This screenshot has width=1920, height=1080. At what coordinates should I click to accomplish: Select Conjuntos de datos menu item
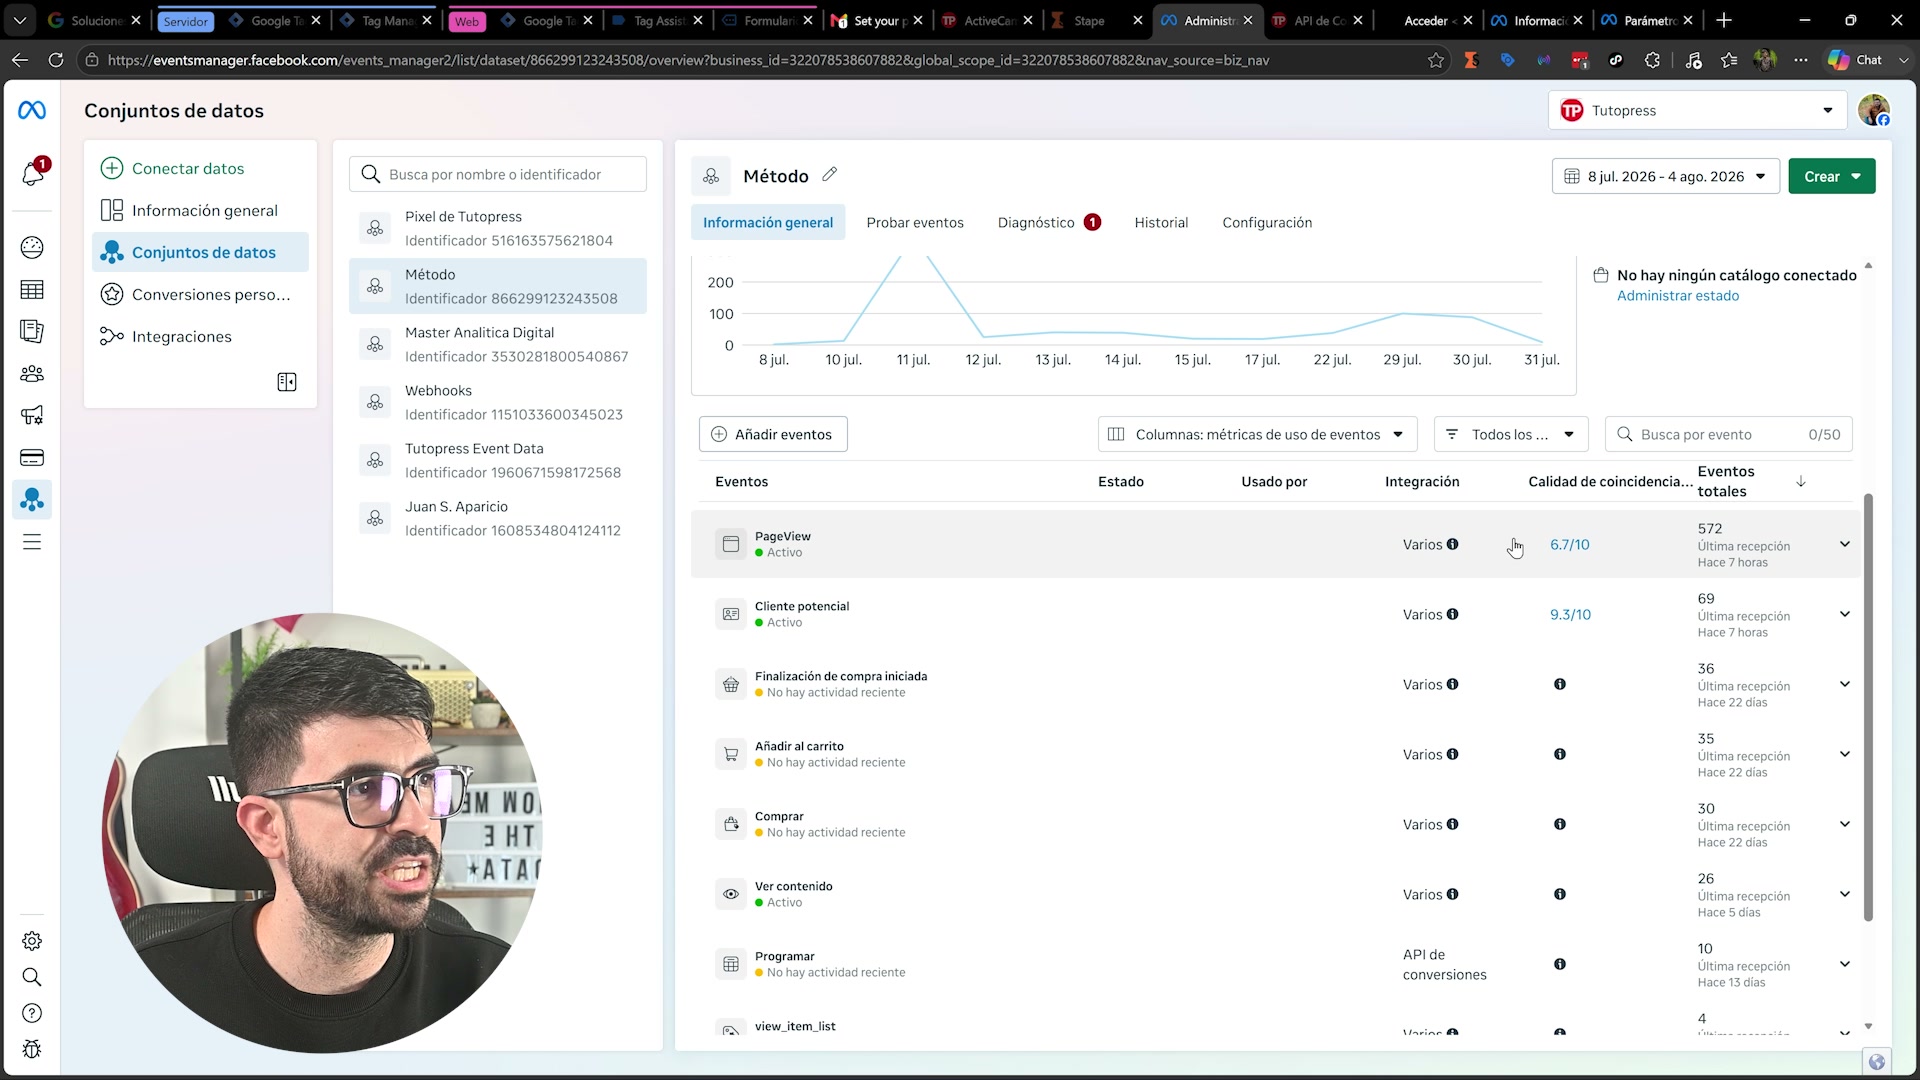[200, 252]
